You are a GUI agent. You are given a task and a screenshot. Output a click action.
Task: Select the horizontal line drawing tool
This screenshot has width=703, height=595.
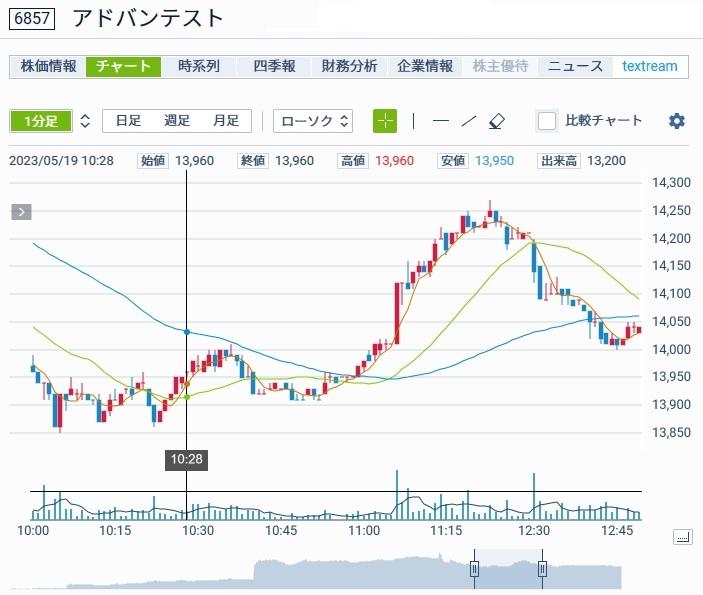(x=440, y=121)
